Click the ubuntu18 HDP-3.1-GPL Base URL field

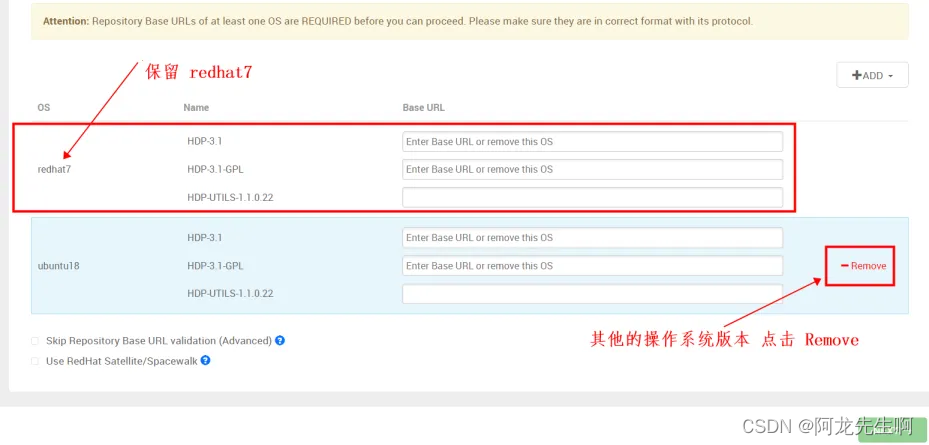(x=592, y=266)
